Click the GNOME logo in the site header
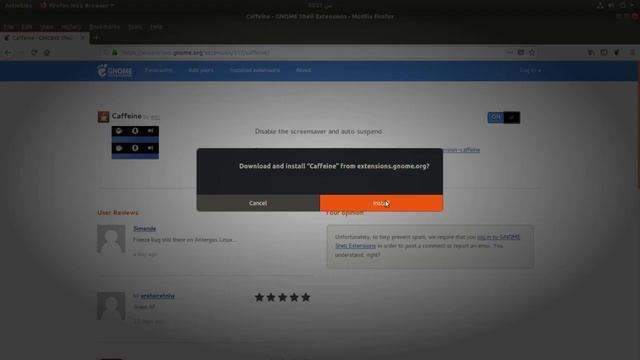The height and width of the screenshot is (360, 640). point(115,71)
